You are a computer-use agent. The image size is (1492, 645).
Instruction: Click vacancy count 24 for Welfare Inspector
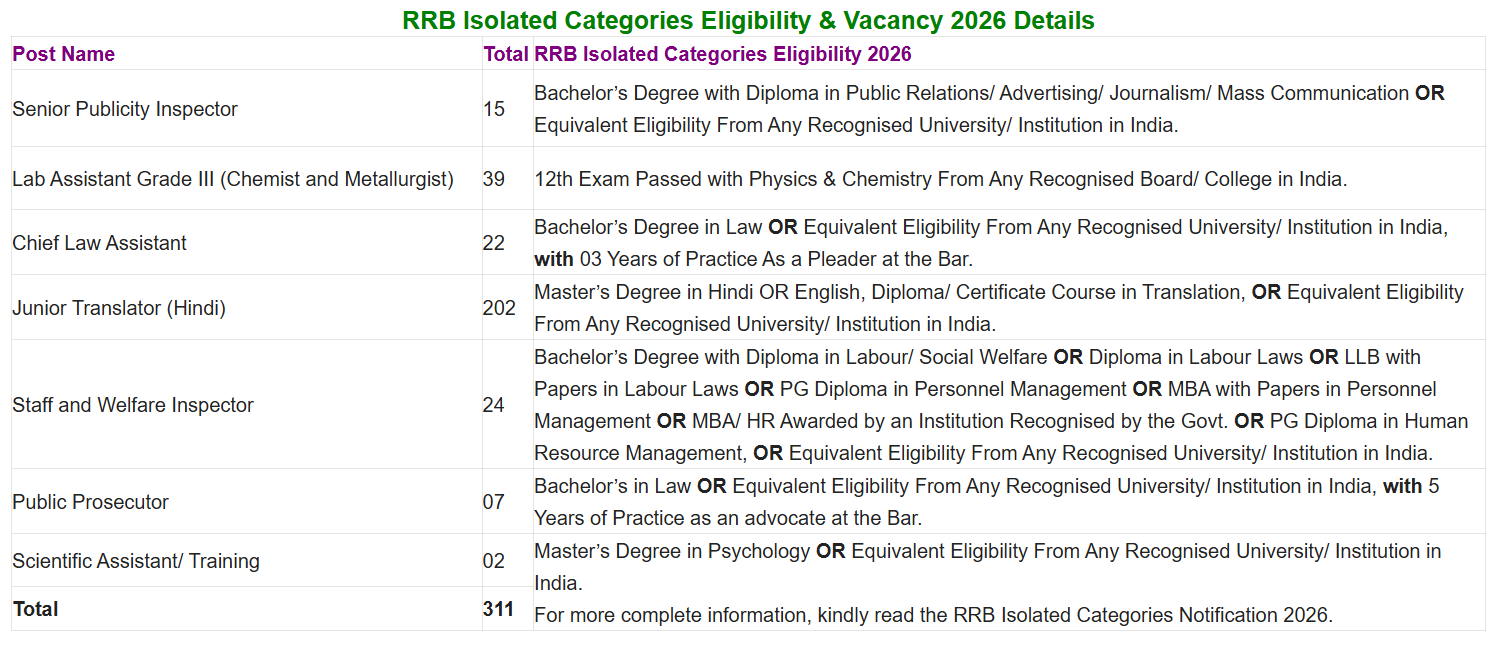point(494,405)
